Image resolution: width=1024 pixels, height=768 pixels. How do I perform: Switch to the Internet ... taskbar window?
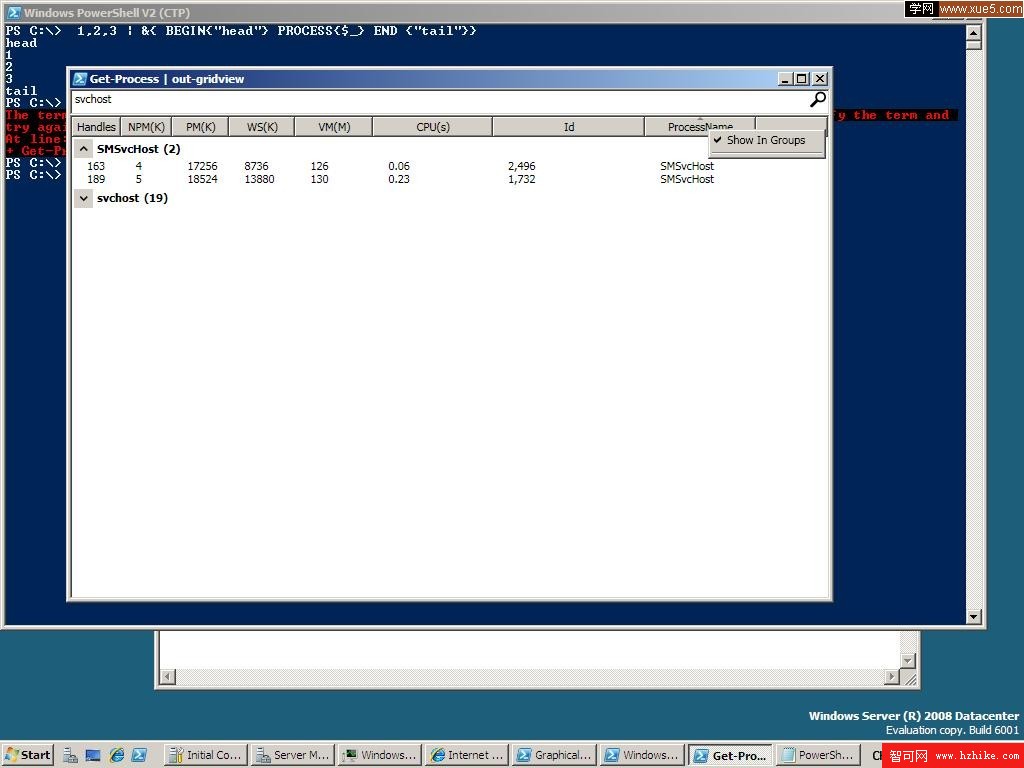click(467, 755)
